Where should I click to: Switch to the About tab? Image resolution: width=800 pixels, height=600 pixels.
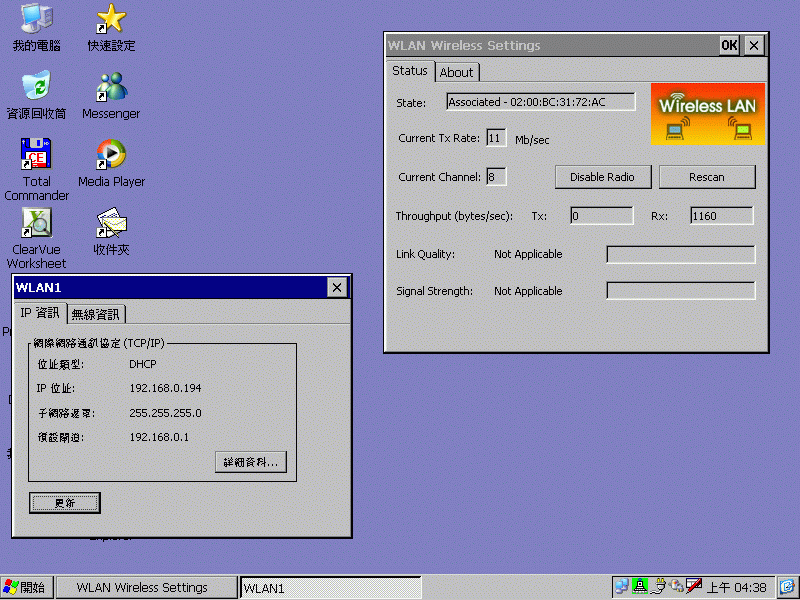pyautogui.click(x=457, y=72)
